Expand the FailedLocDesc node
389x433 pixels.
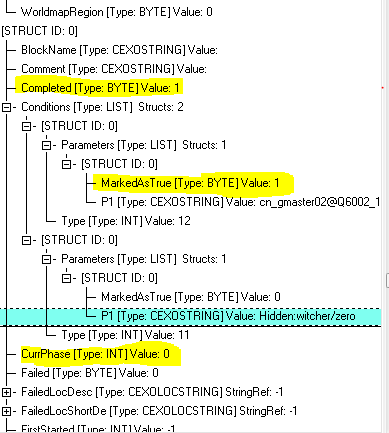pyautogui.click(x=6, y=392)
